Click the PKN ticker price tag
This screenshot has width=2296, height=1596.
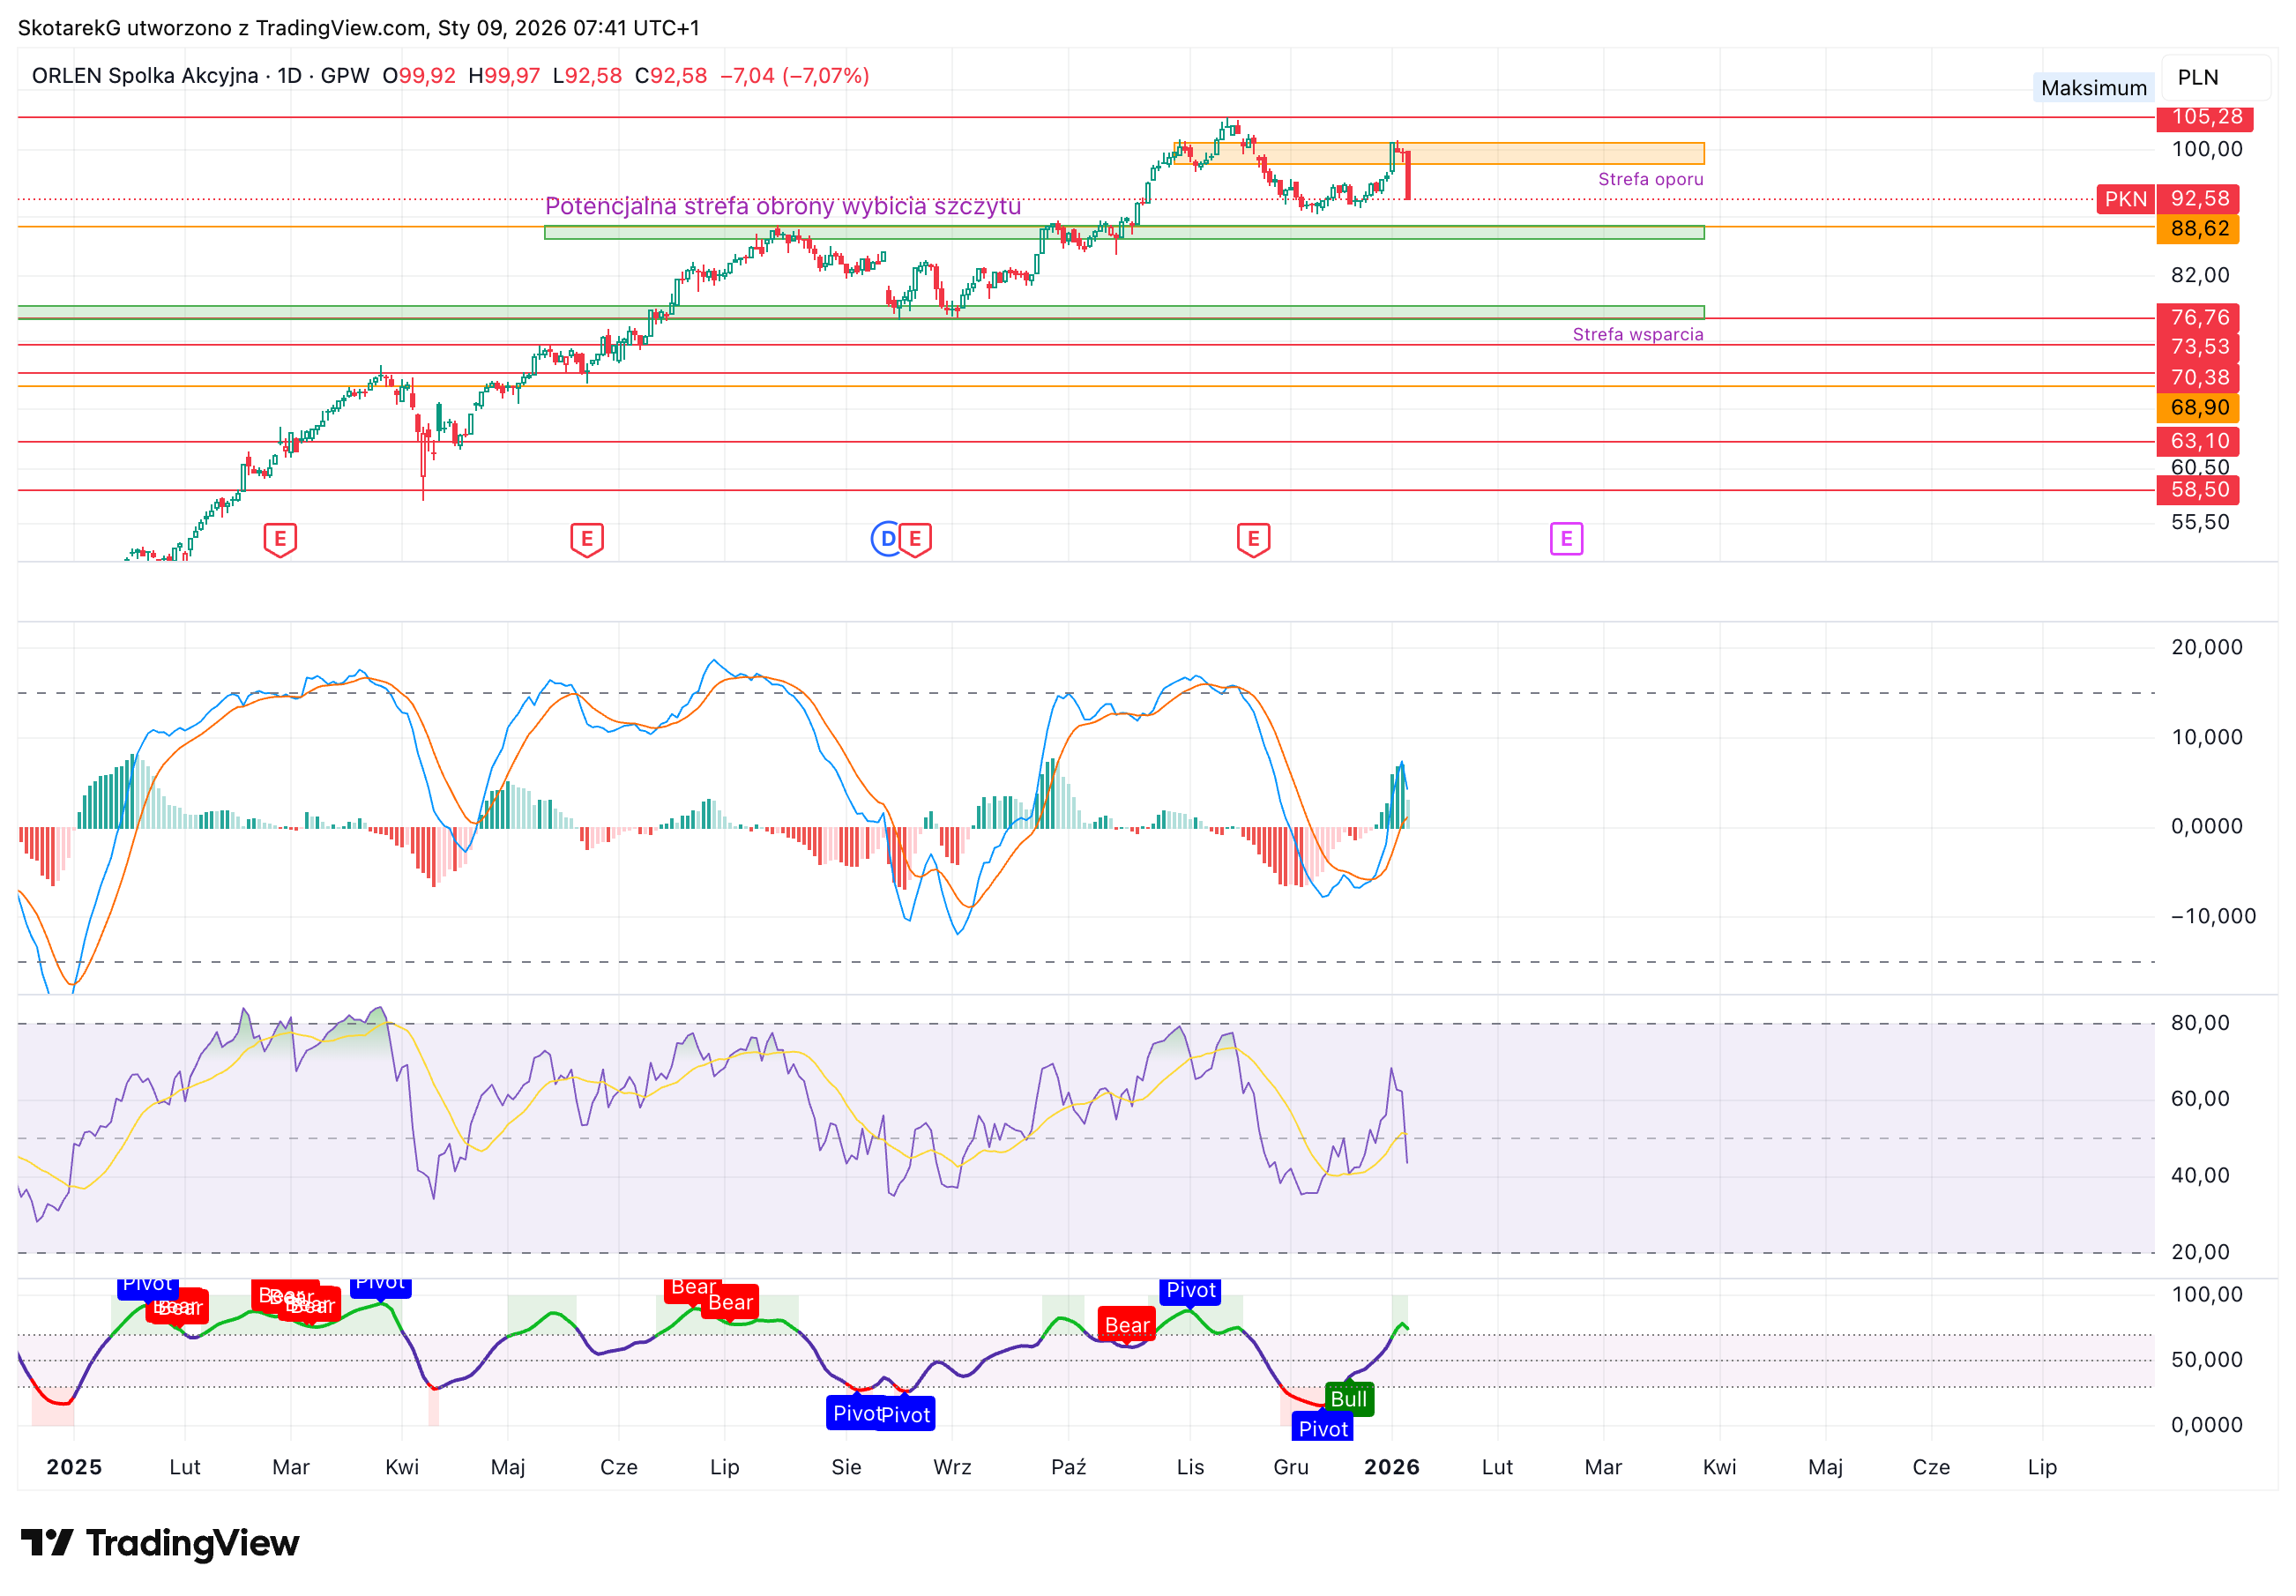[2125, 199]
